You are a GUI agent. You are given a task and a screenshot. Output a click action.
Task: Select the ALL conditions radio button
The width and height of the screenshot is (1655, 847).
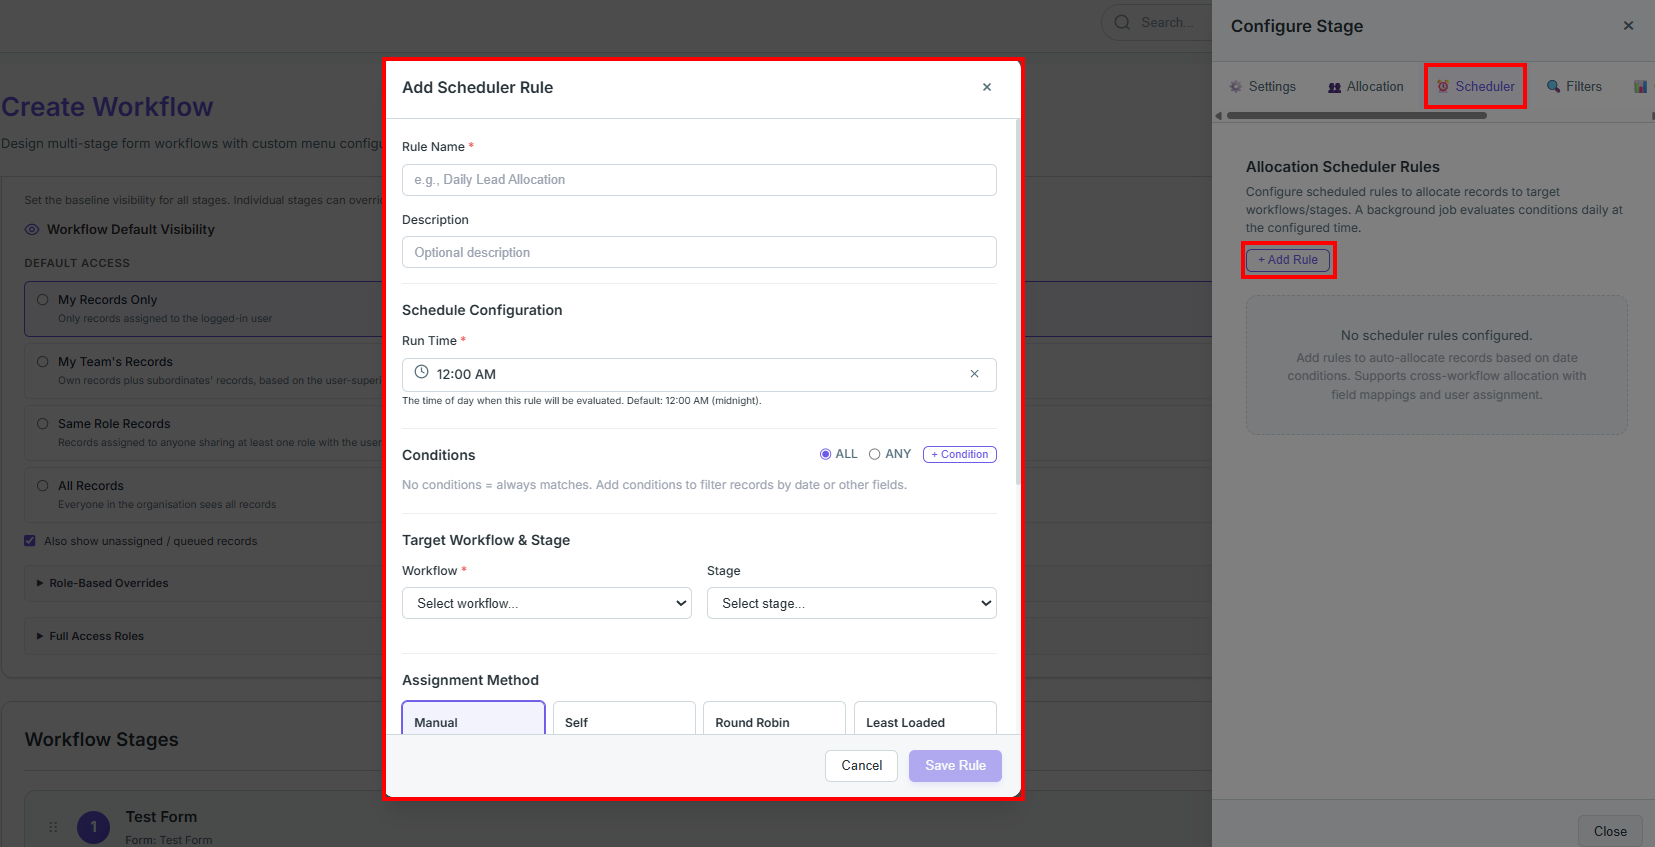tap(825, 454)
